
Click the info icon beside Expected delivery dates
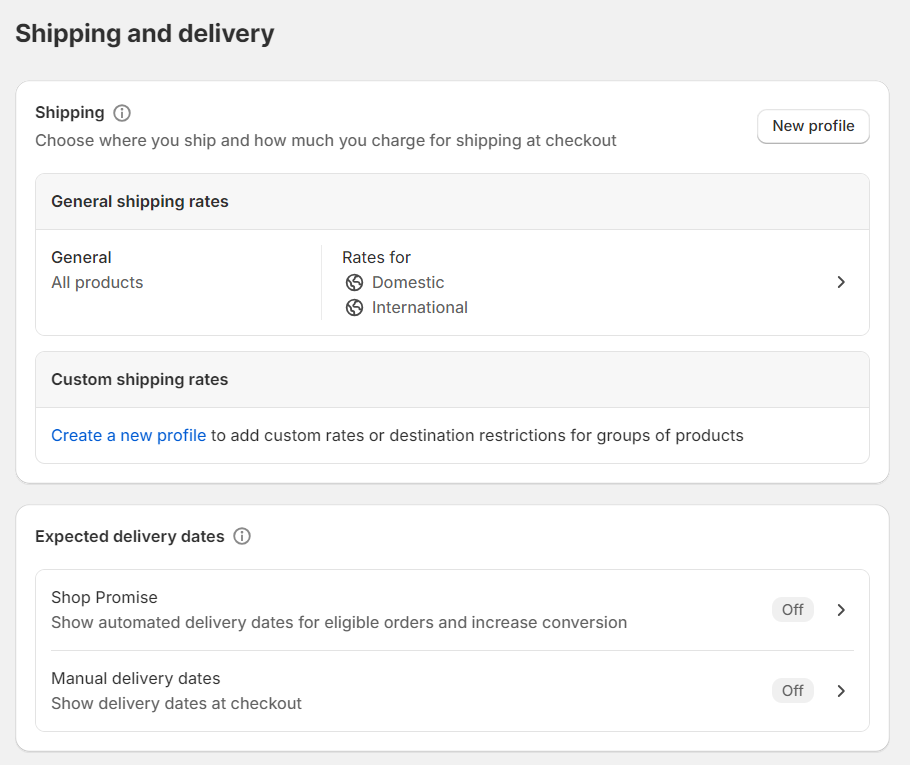[x=242, y=536]
